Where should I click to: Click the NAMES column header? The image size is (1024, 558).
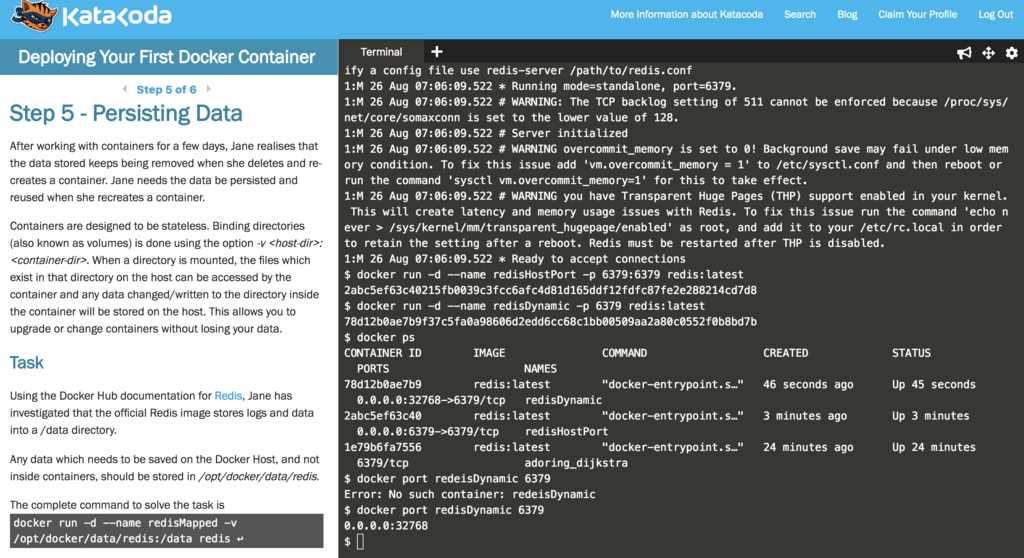[540, 369]
